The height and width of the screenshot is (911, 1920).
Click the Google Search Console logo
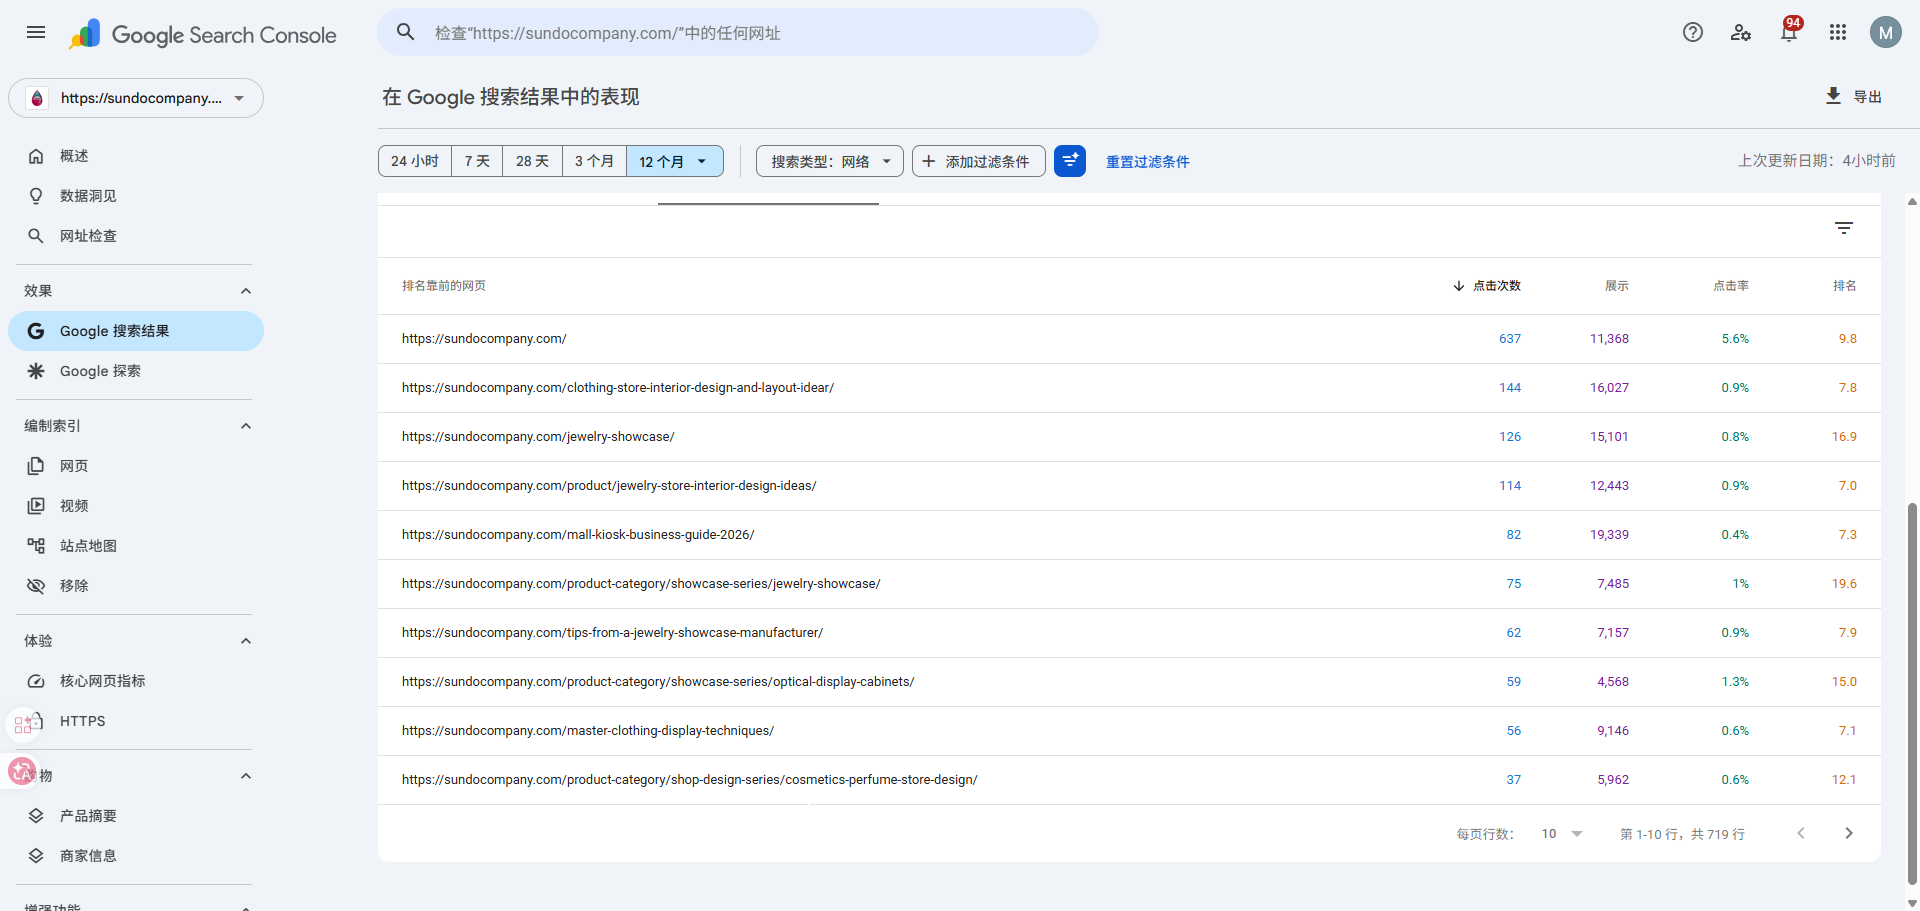pos(203,35)
